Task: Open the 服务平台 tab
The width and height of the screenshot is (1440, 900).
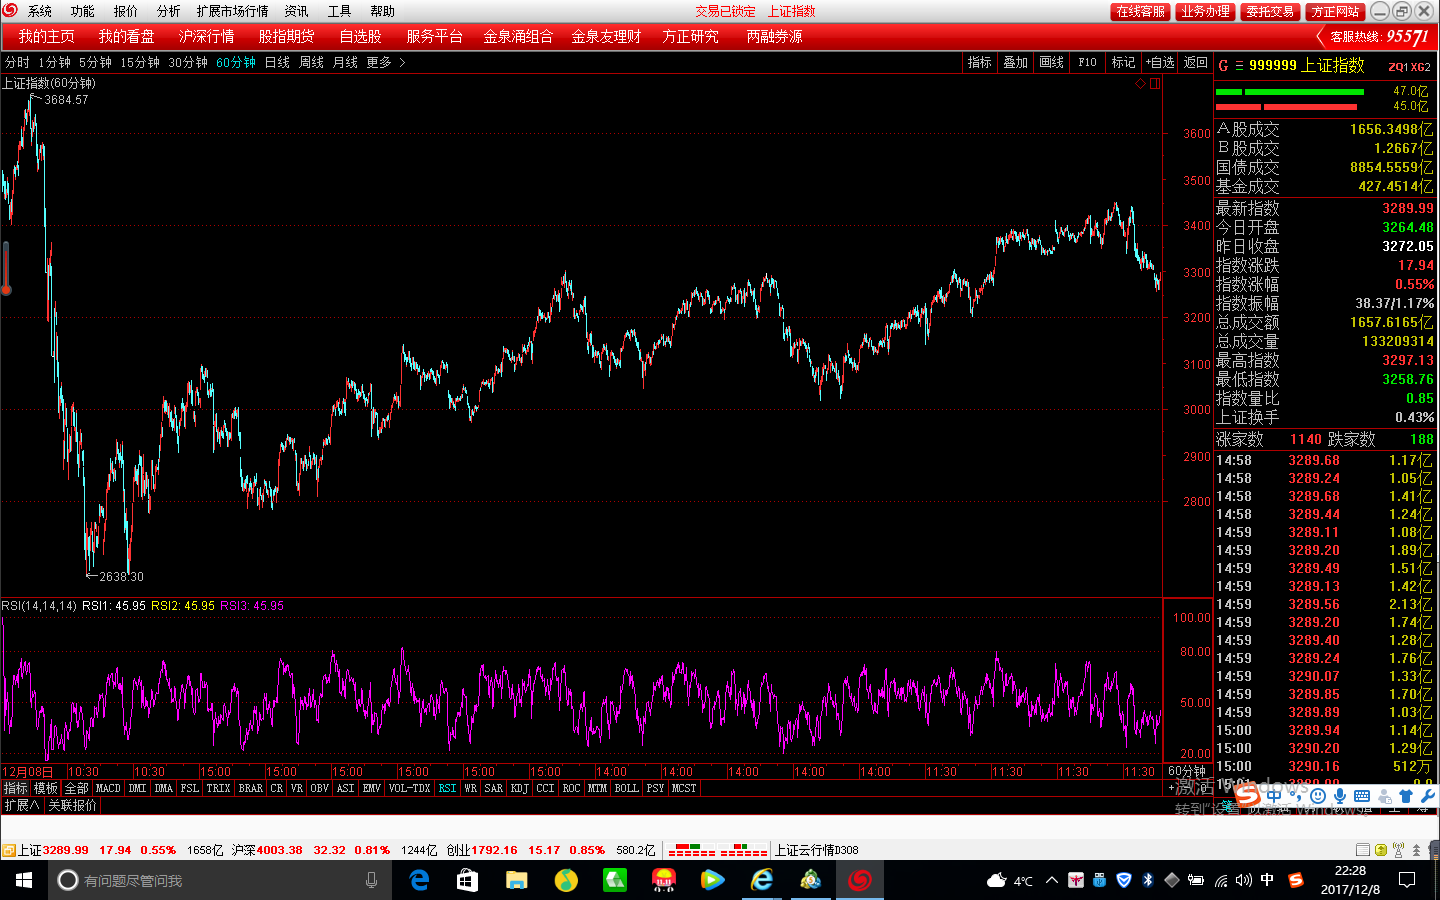Action: (x=434, y=36)
